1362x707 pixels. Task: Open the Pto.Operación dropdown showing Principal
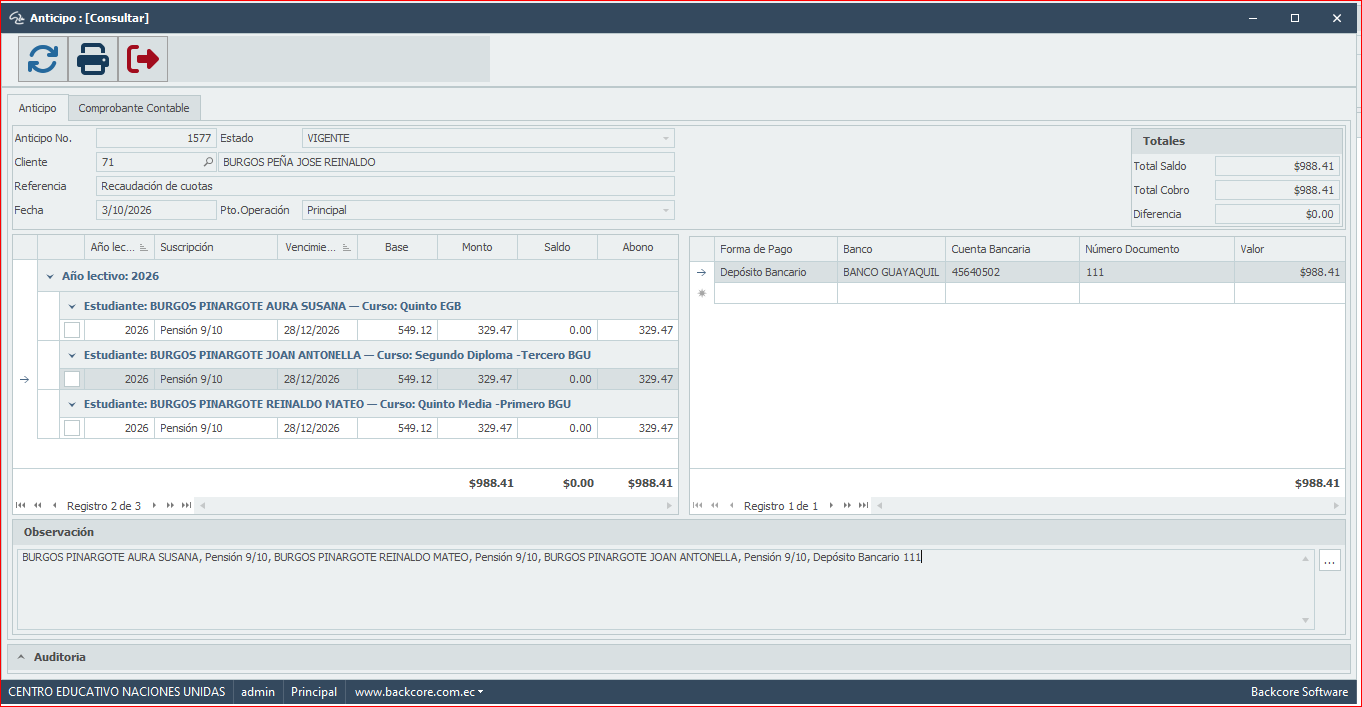tap(666, 210)
